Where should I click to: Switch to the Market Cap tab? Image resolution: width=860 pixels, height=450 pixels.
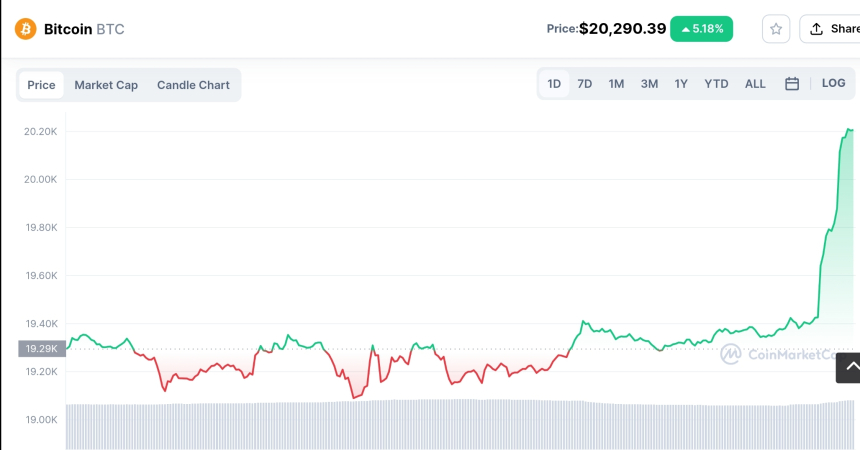tap(106, 85)
